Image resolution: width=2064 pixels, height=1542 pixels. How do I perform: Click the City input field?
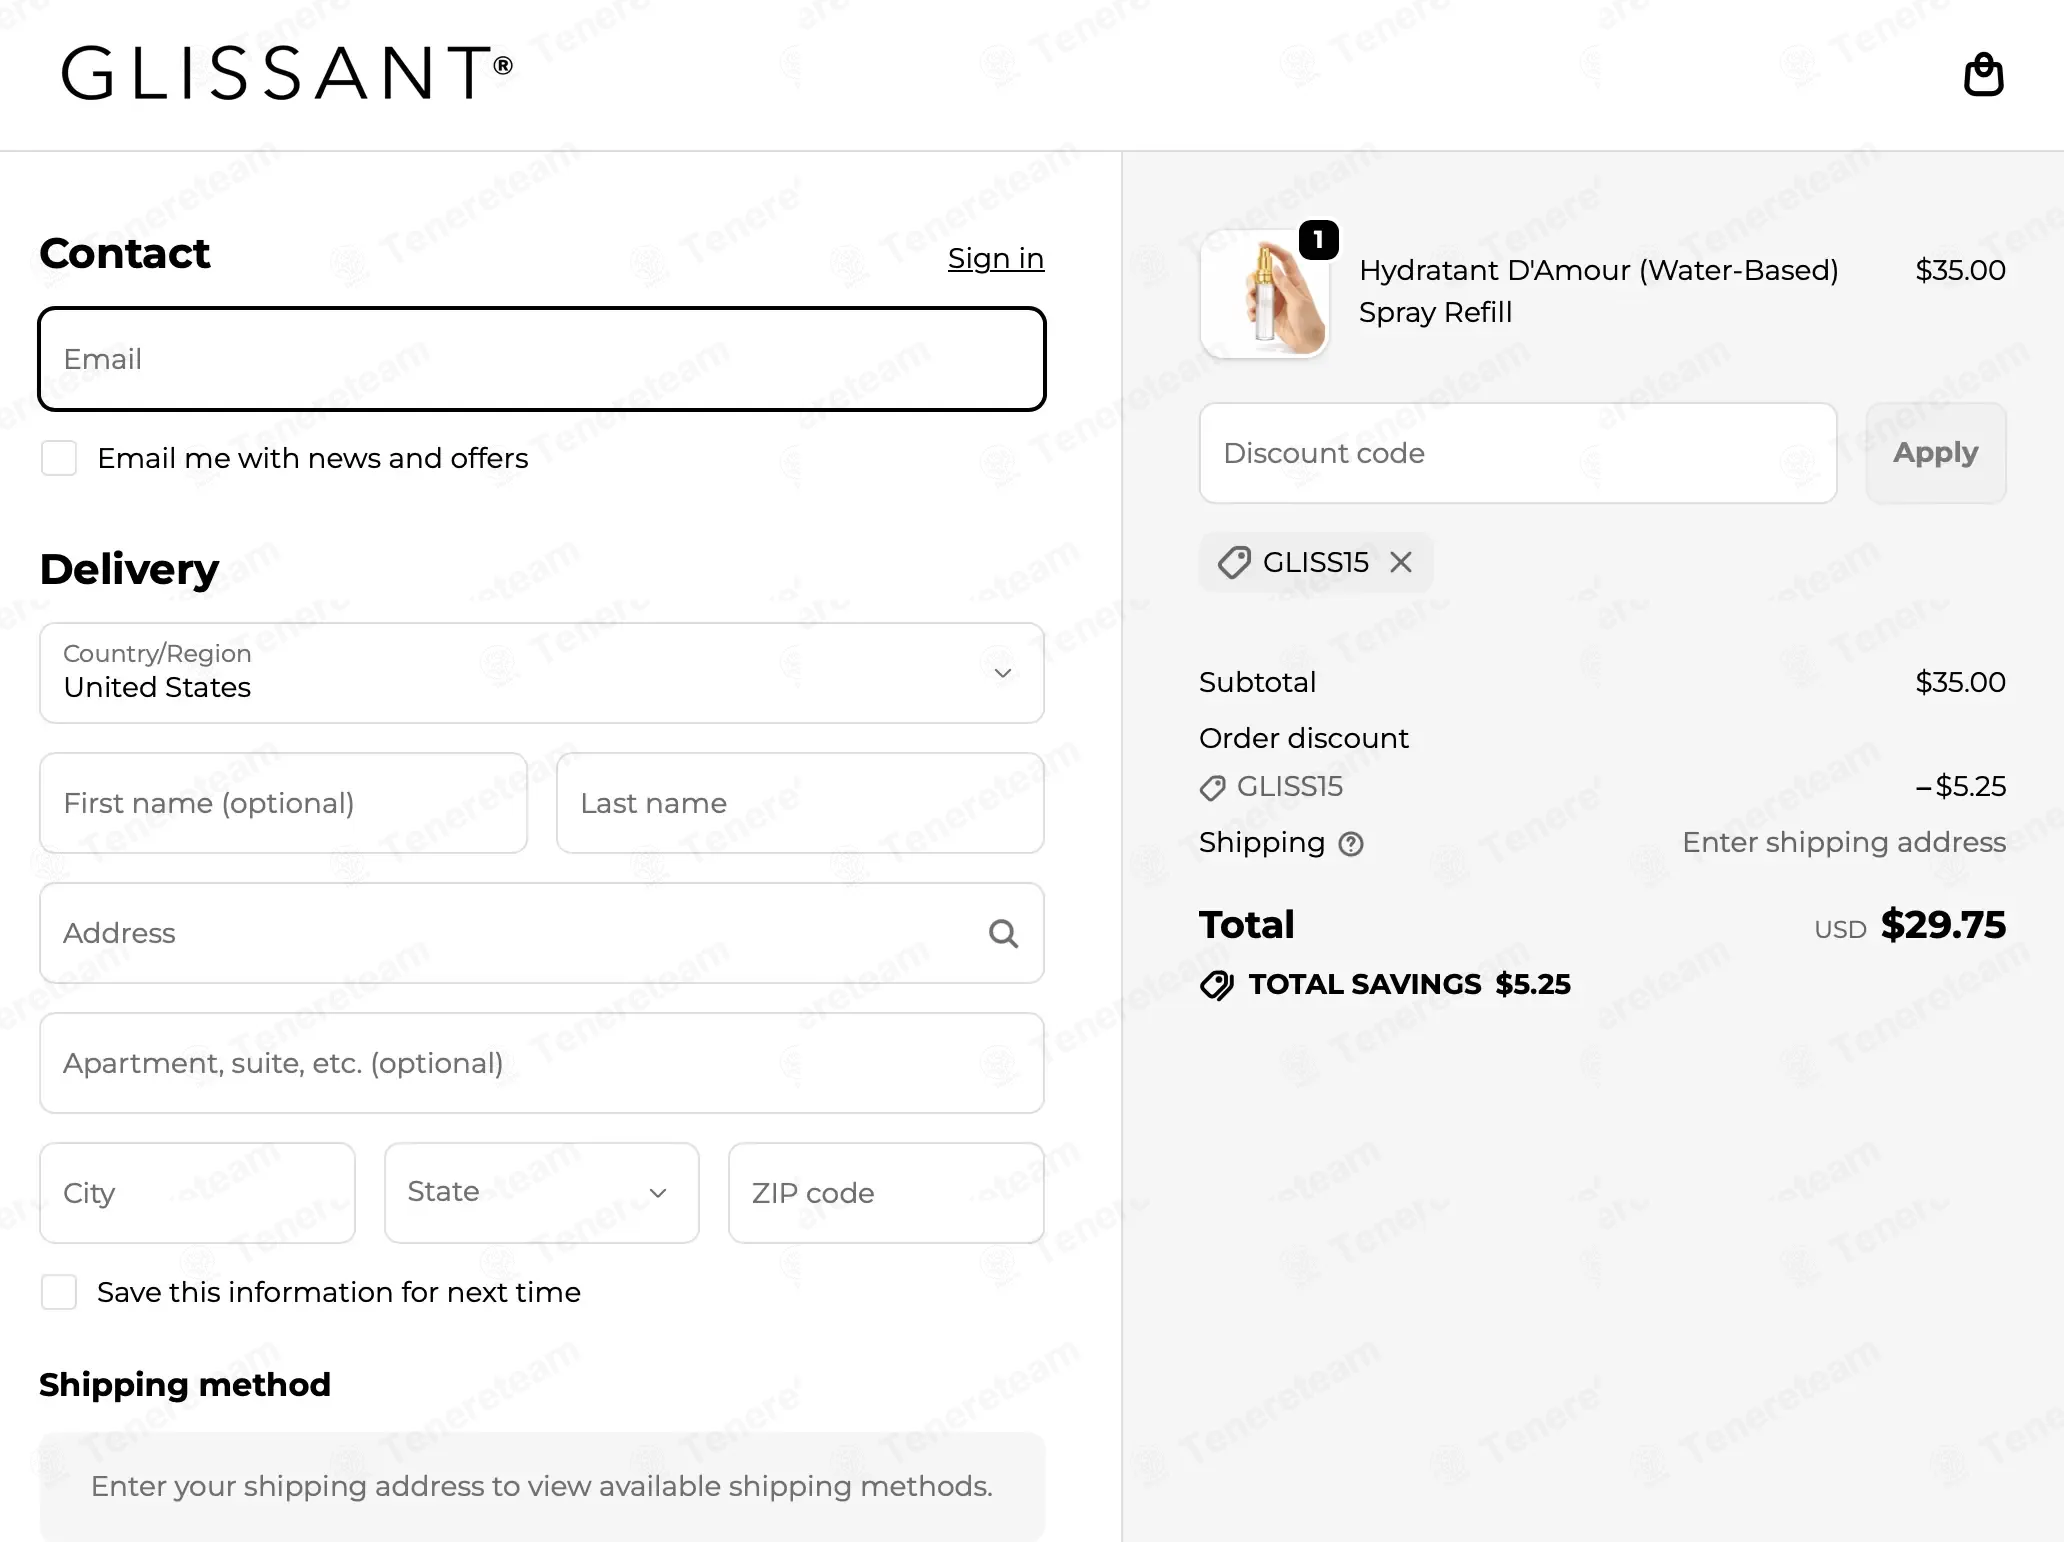(198, 1193)
